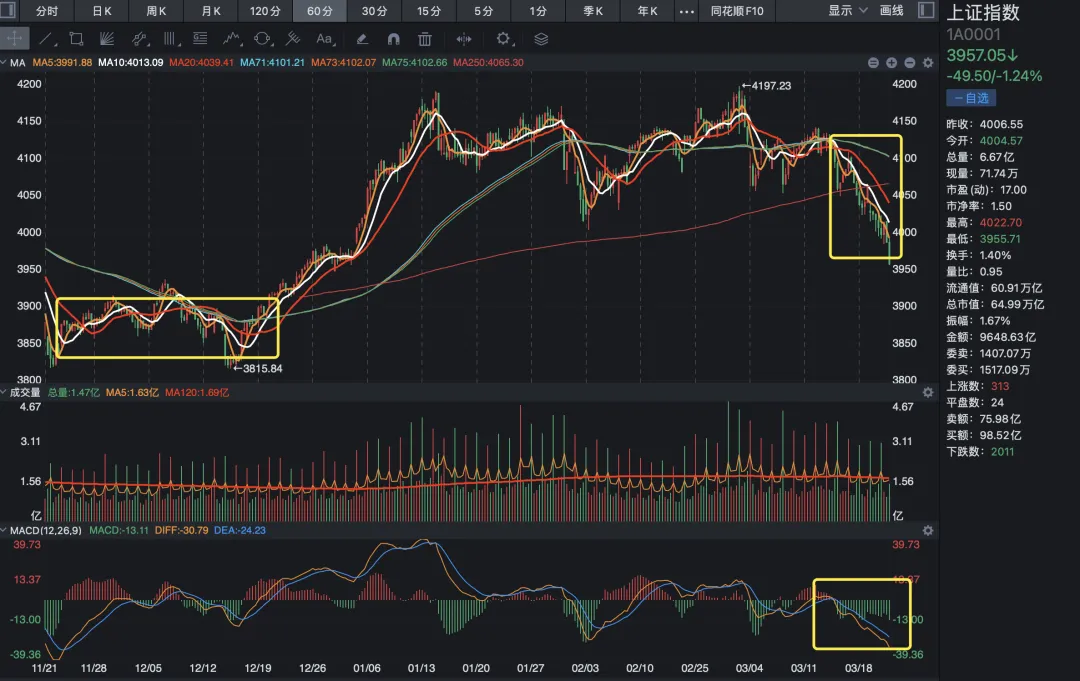Open the drawing settings gear
1080x681 pixels.
tap(504, 39)
